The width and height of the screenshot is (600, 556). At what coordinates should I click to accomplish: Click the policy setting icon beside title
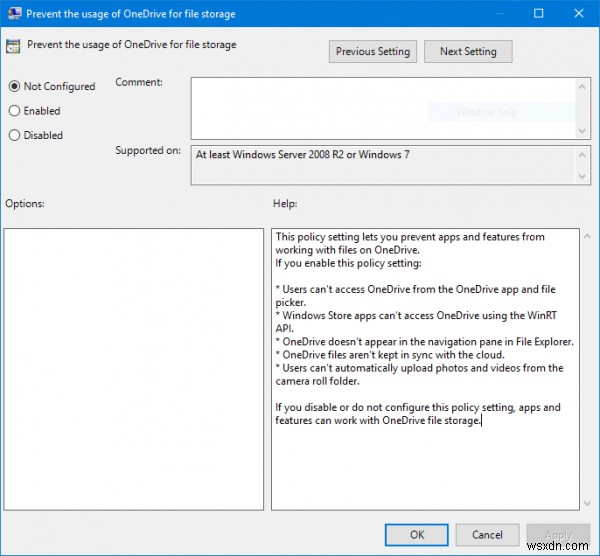point(13,46)
